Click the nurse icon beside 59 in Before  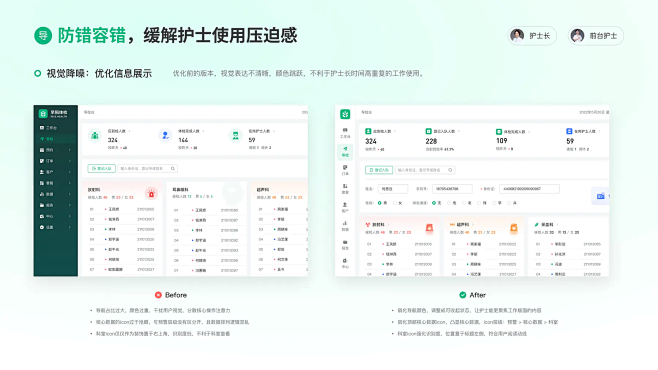click(x=235, y=135)
